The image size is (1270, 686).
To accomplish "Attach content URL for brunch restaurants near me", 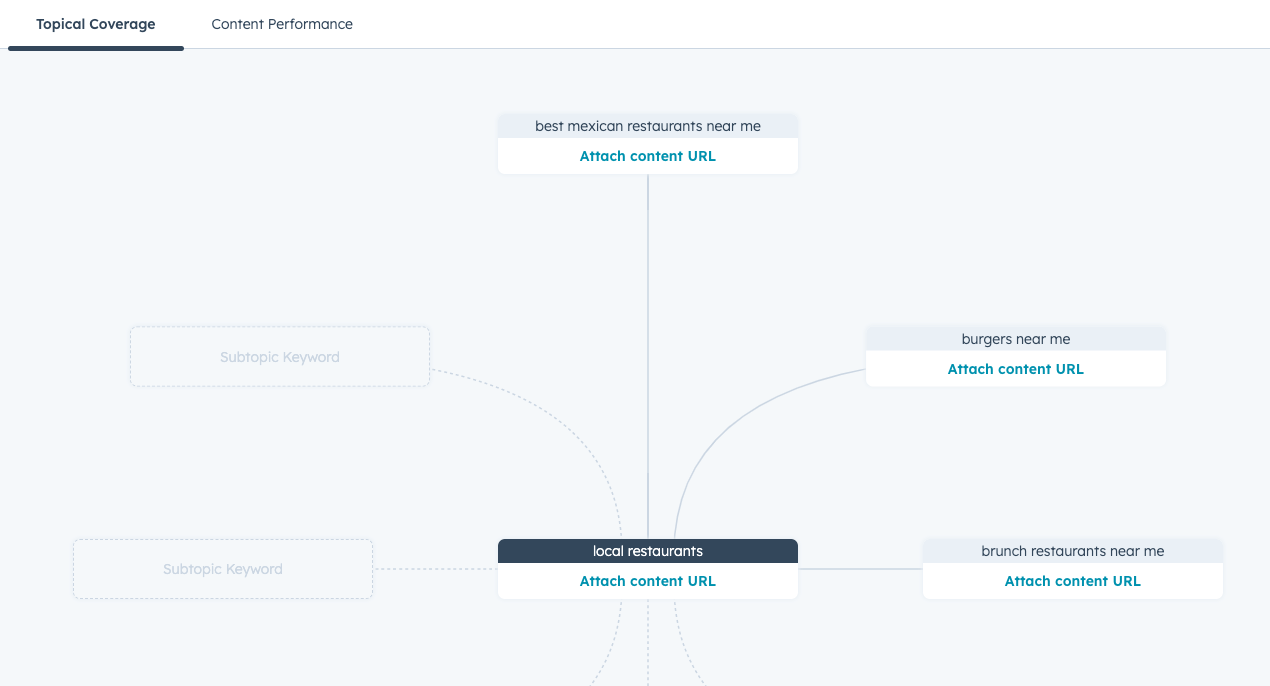I will point(1072,581).
